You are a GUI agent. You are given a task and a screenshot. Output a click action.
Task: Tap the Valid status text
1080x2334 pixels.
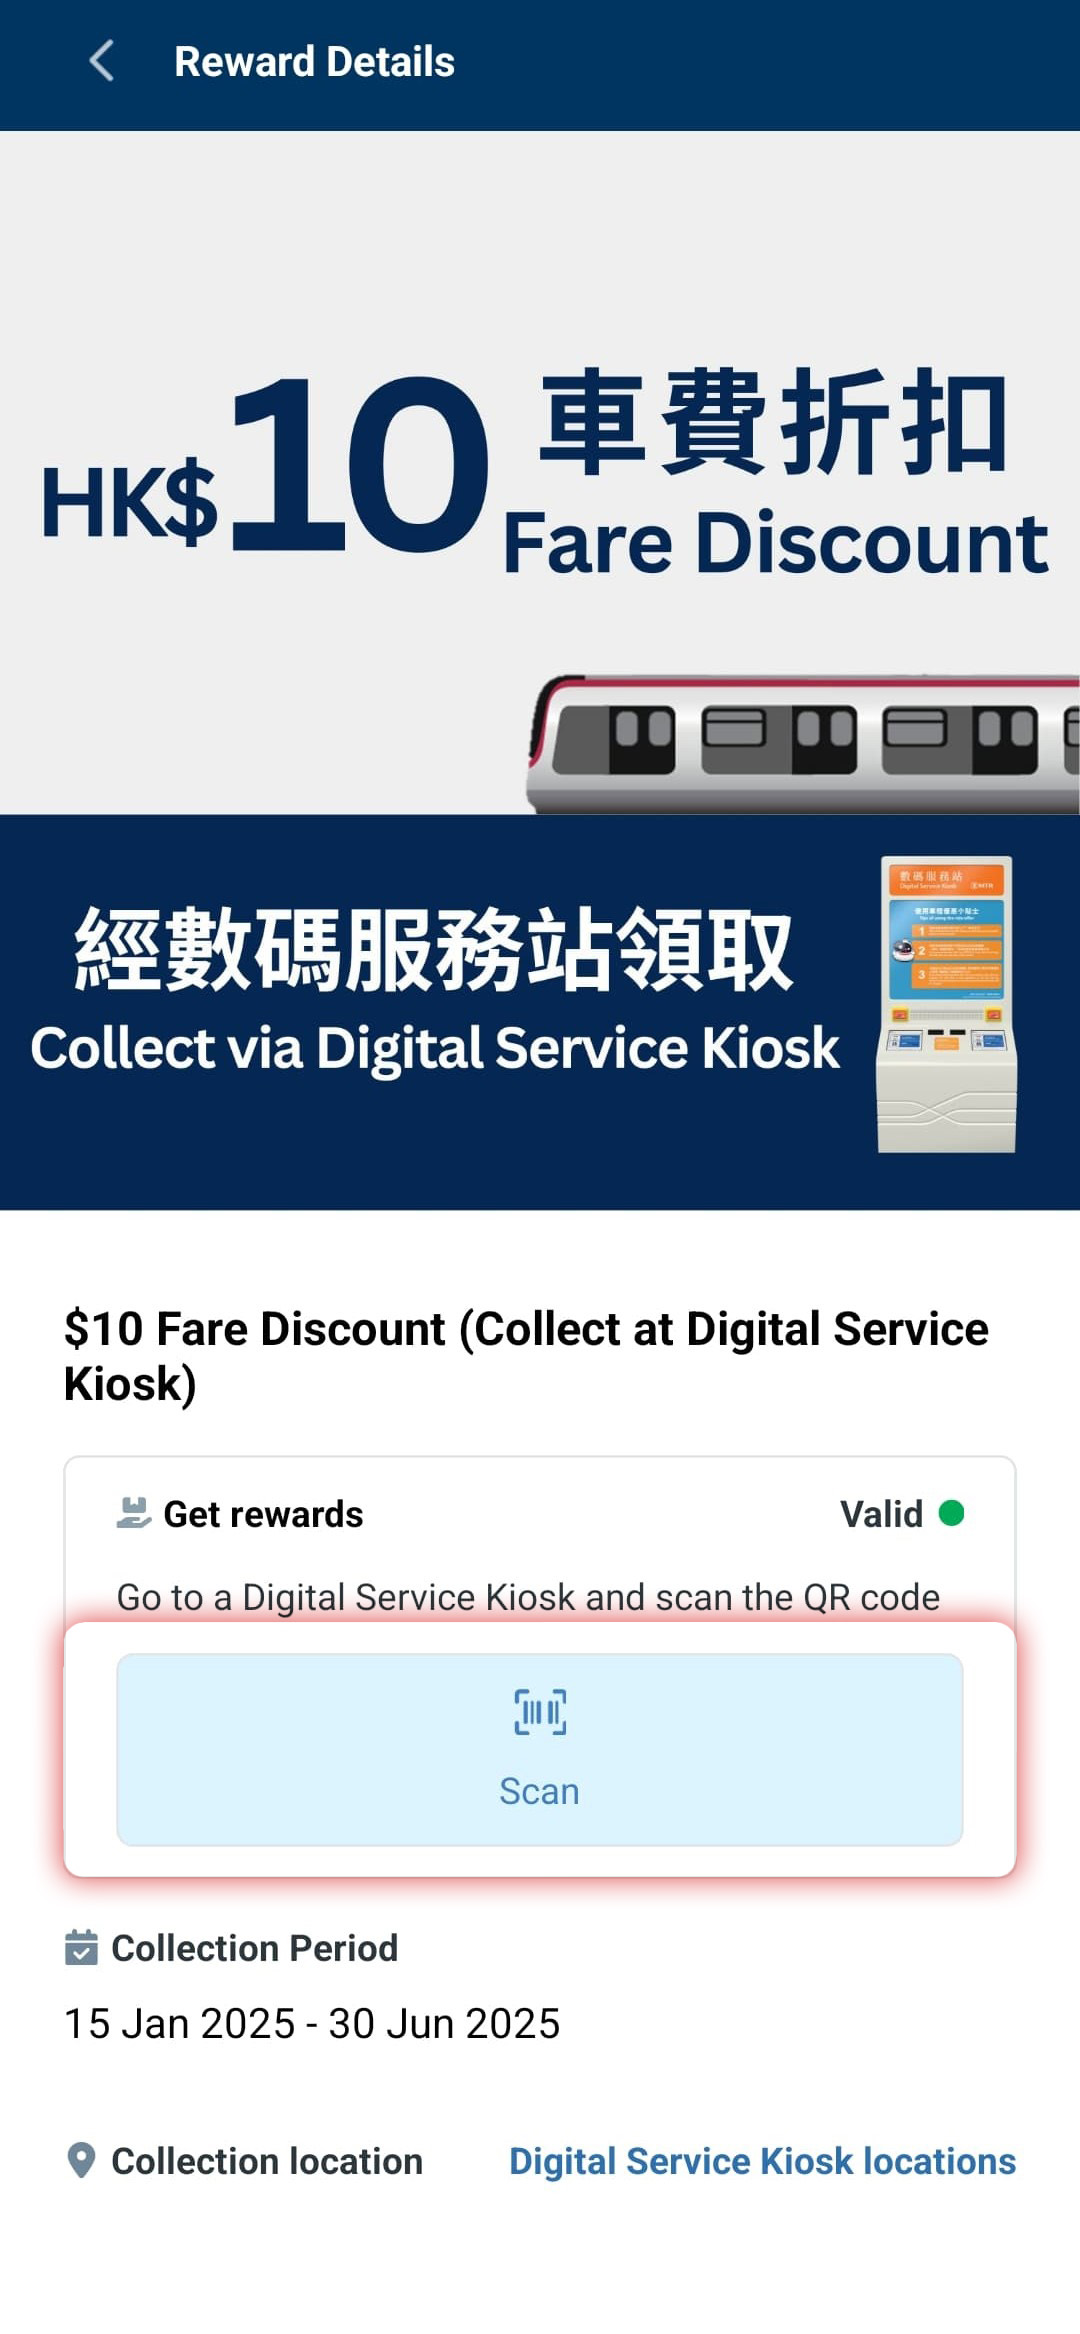pyautogui.click(x=881, y=1514)
